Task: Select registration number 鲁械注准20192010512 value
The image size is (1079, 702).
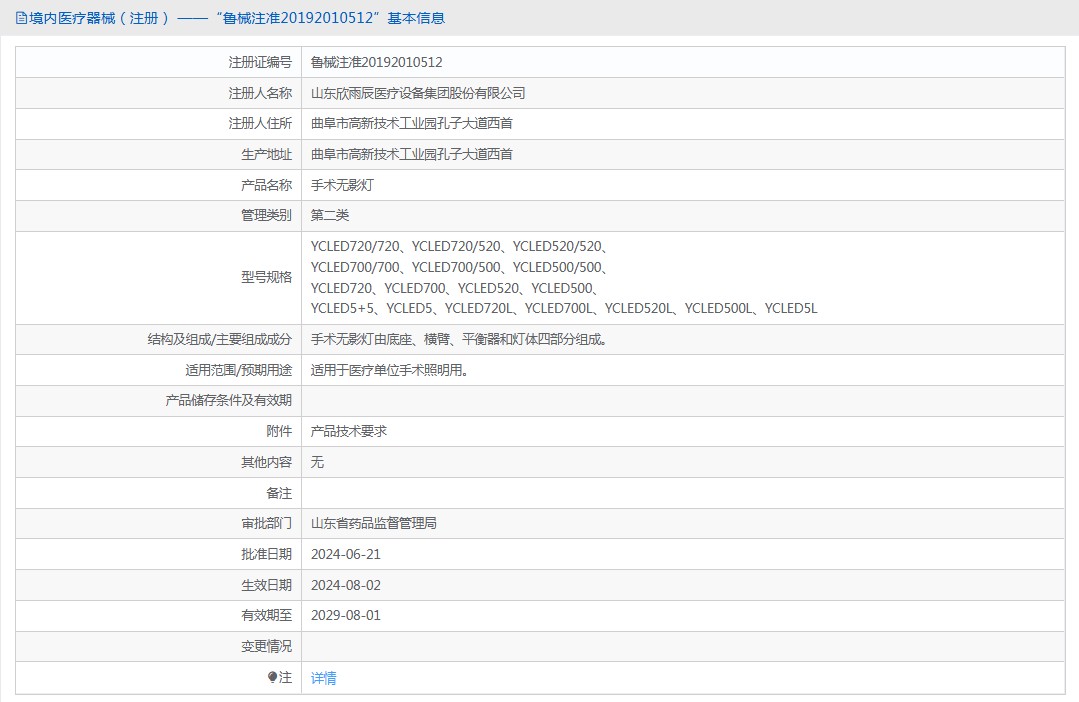Action: coord(376,63)
